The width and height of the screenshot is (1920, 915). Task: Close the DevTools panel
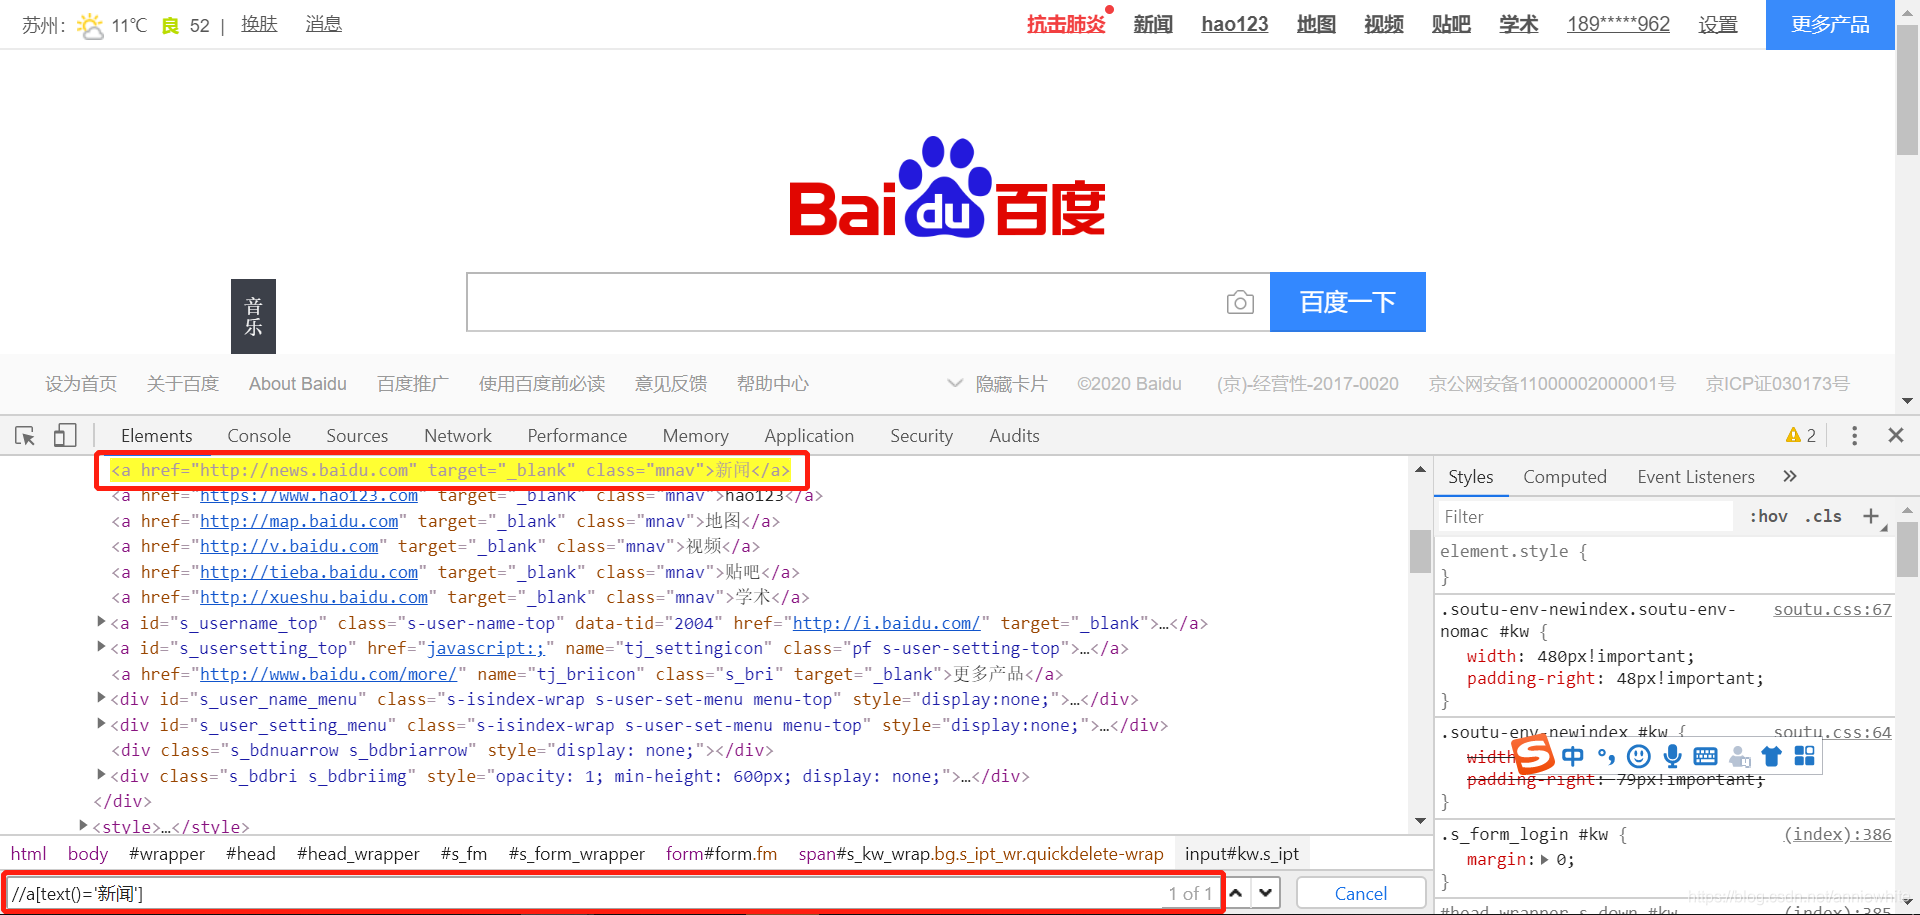(x=1895, y=436)
